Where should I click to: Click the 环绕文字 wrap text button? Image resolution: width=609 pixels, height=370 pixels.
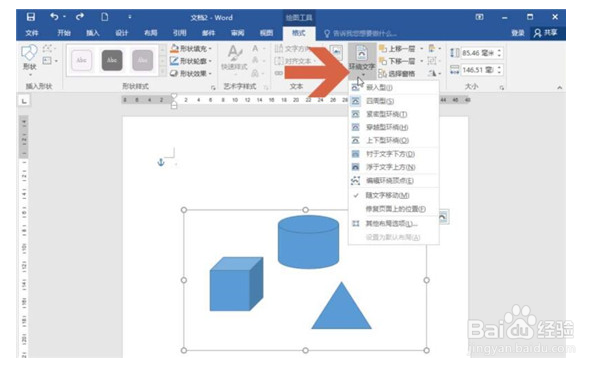tap(362, 60)
